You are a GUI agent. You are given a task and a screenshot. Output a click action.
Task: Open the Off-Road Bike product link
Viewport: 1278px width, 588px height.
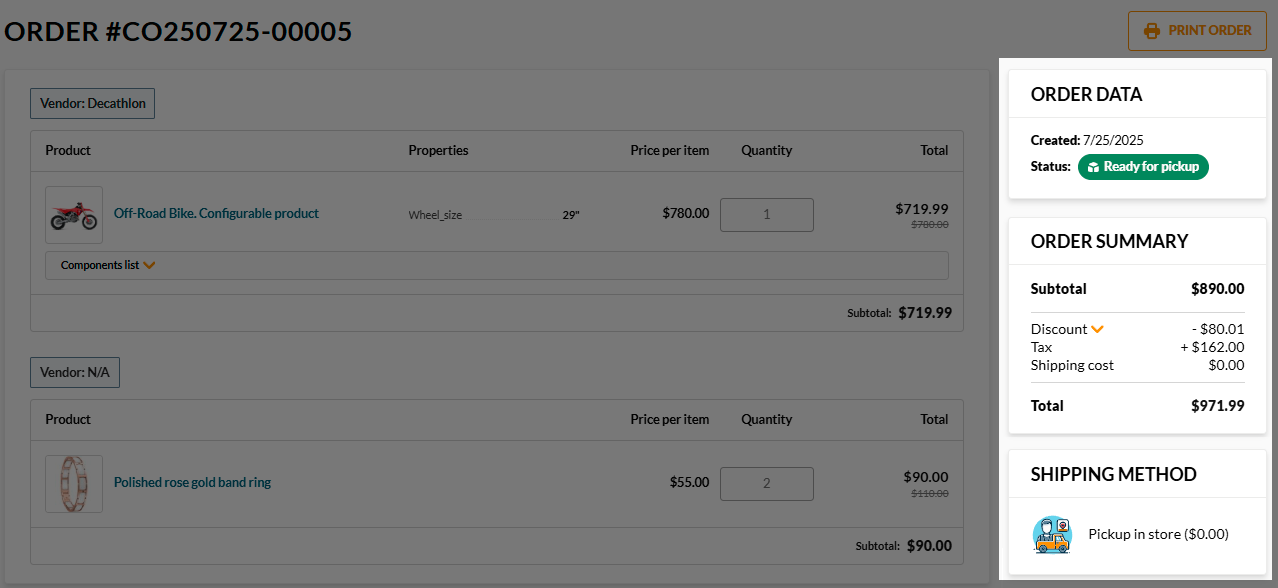[216, 213]
